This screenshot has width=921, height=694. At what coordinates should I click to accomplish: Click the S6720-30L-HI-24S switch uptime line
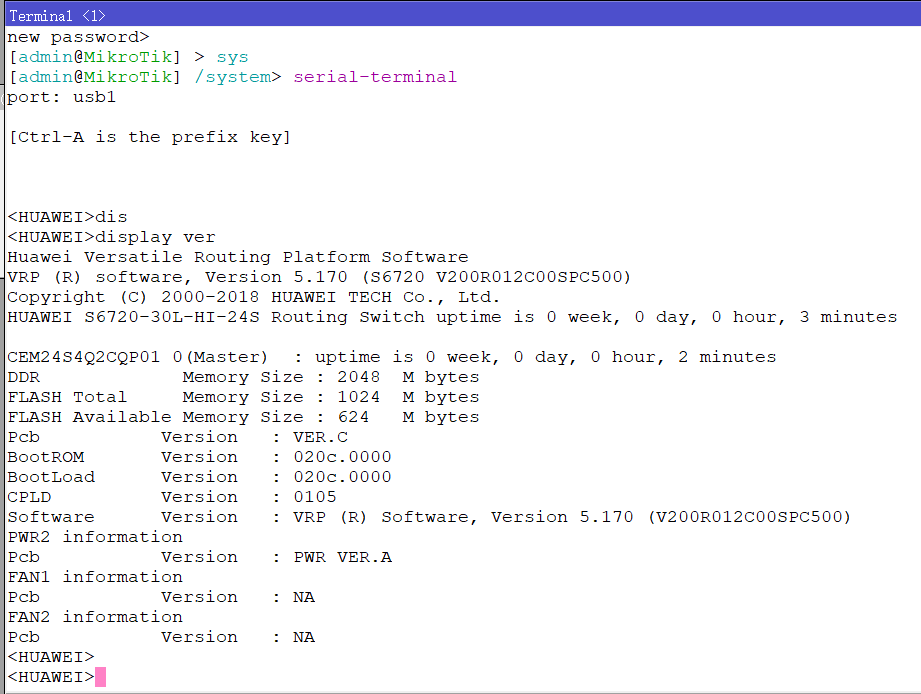pyautogui.click(x=452, y=317)
